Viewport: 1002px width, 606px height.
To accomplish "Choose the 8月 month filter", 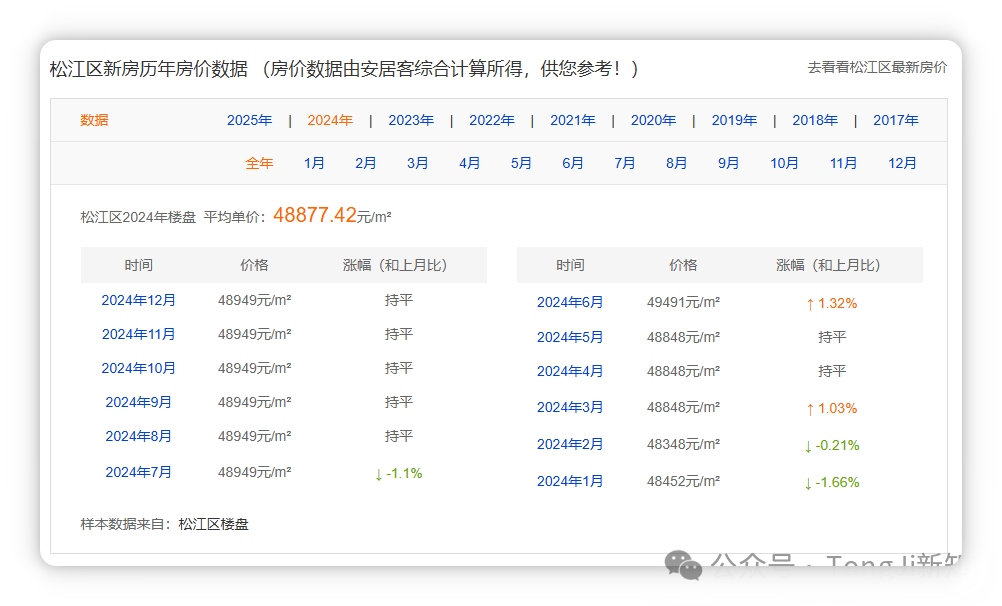I will pos(676,163).
